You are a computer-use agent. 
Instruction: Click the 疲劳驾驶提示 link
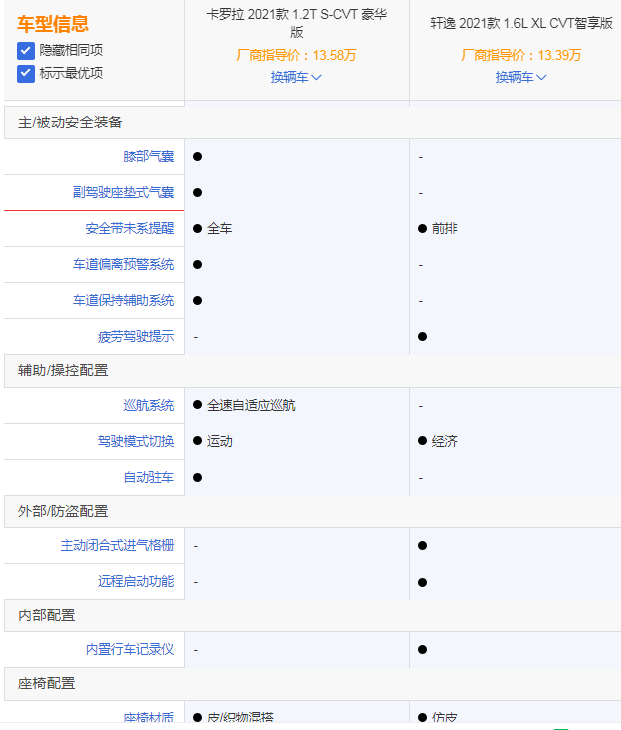click(135, 336)
